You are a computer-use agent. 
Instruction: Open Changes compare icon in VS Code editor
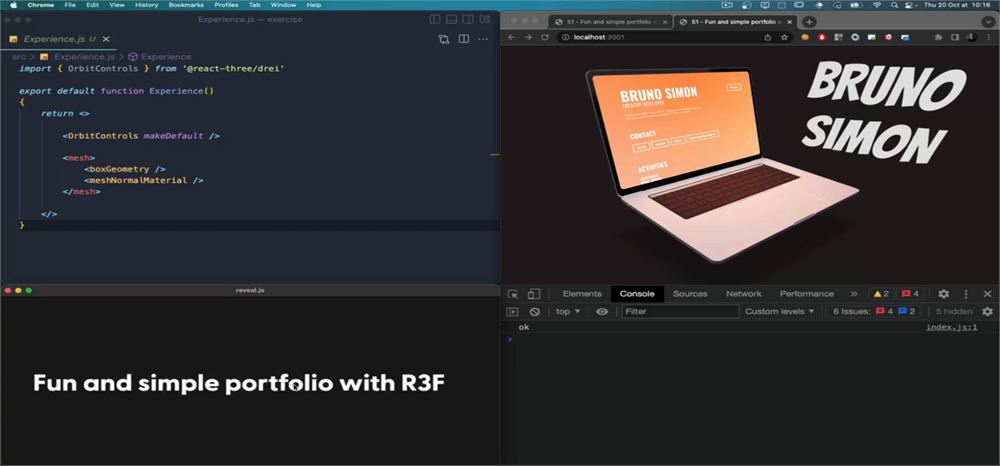[x=444, y=39]
